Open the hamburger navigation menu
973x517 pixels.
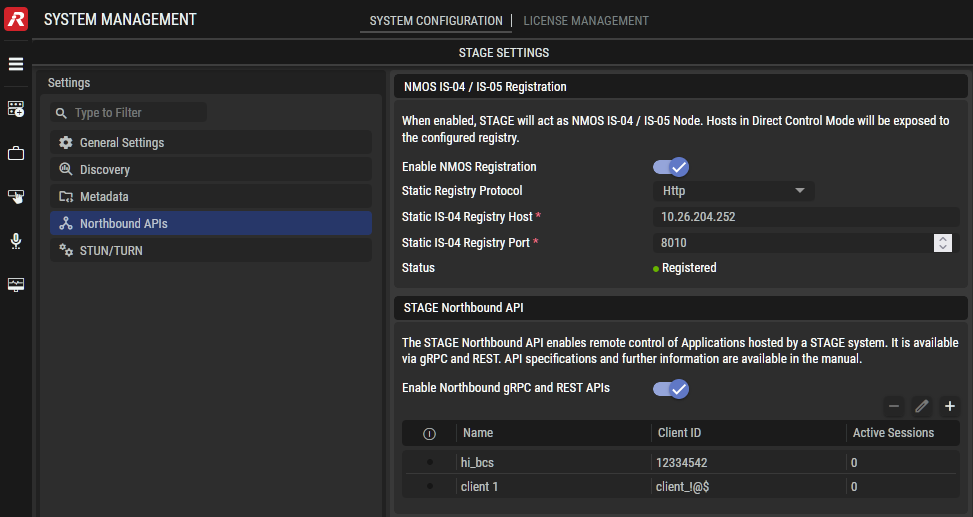[x=16, y=64]
